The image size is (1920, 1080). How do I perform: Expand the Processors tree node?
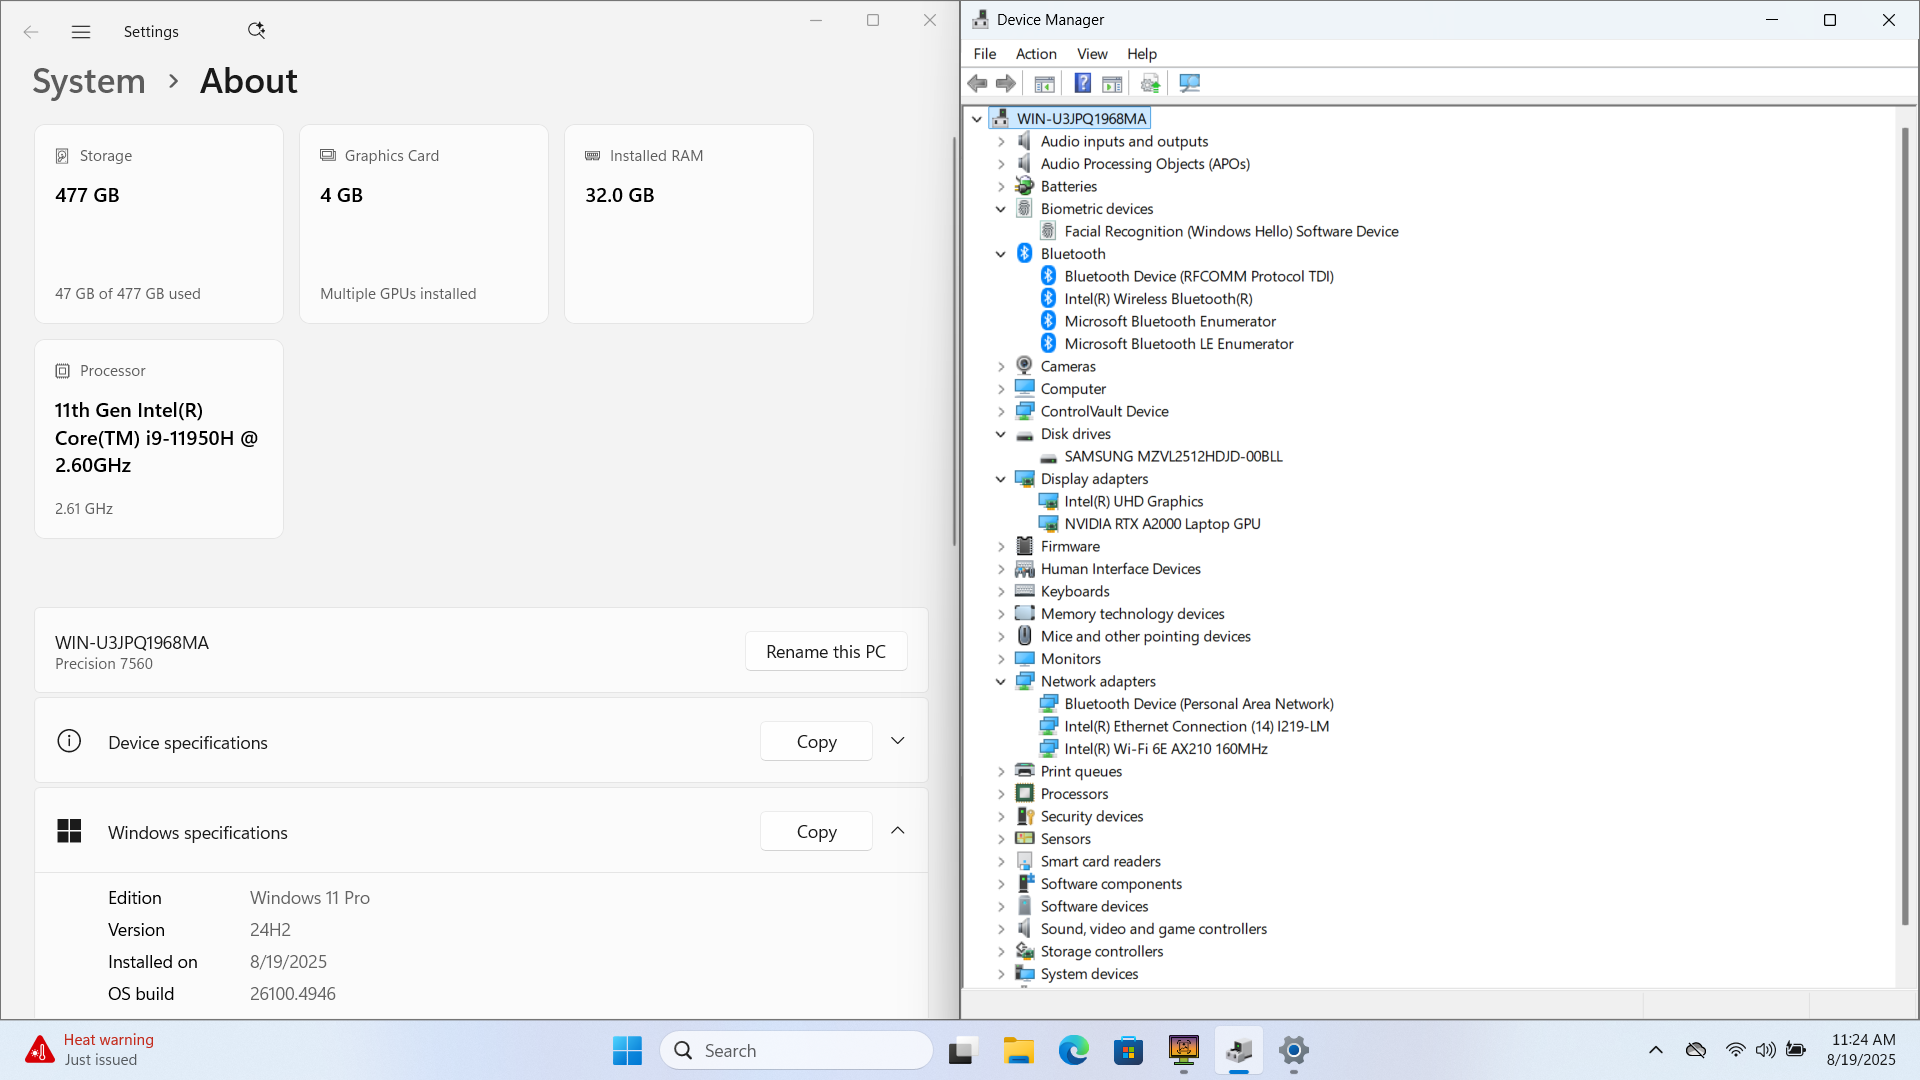pos(1000,794)
